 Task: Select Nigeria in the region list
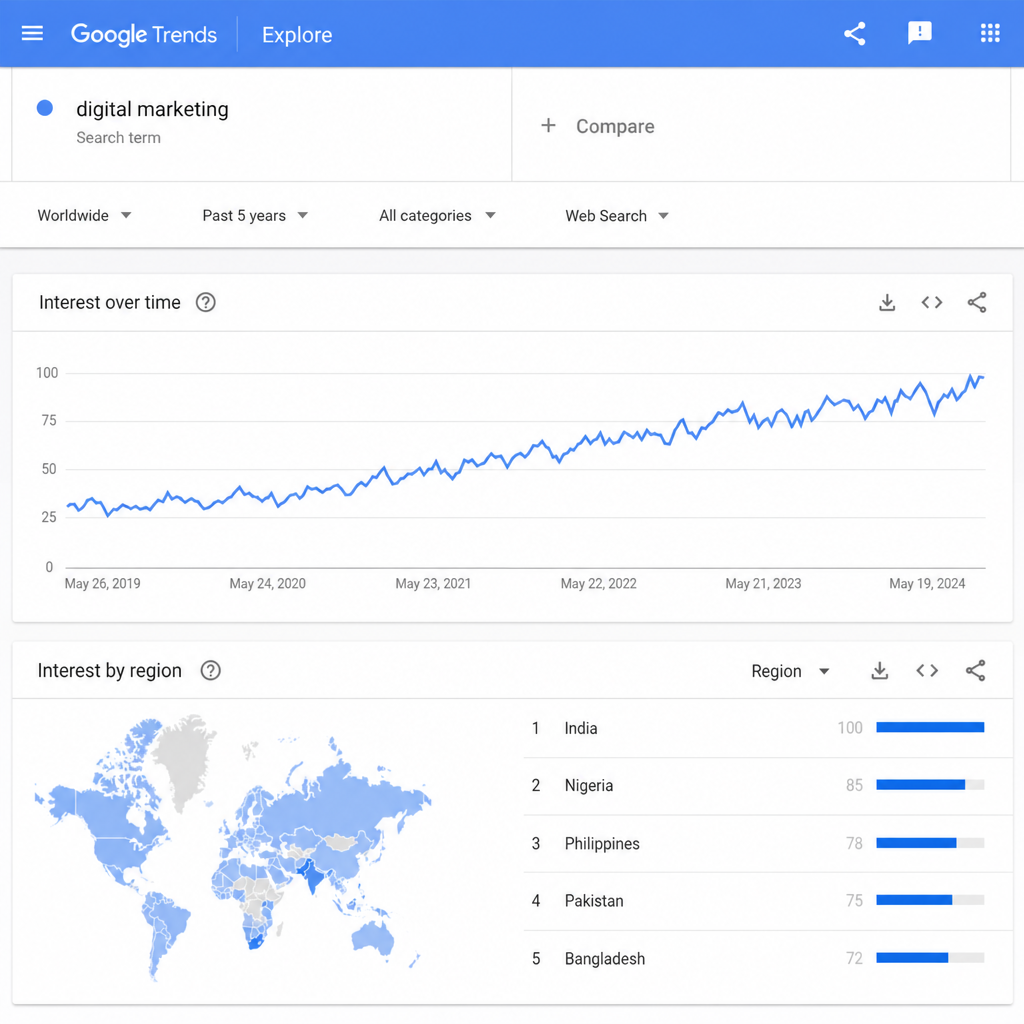pos(767,786)
